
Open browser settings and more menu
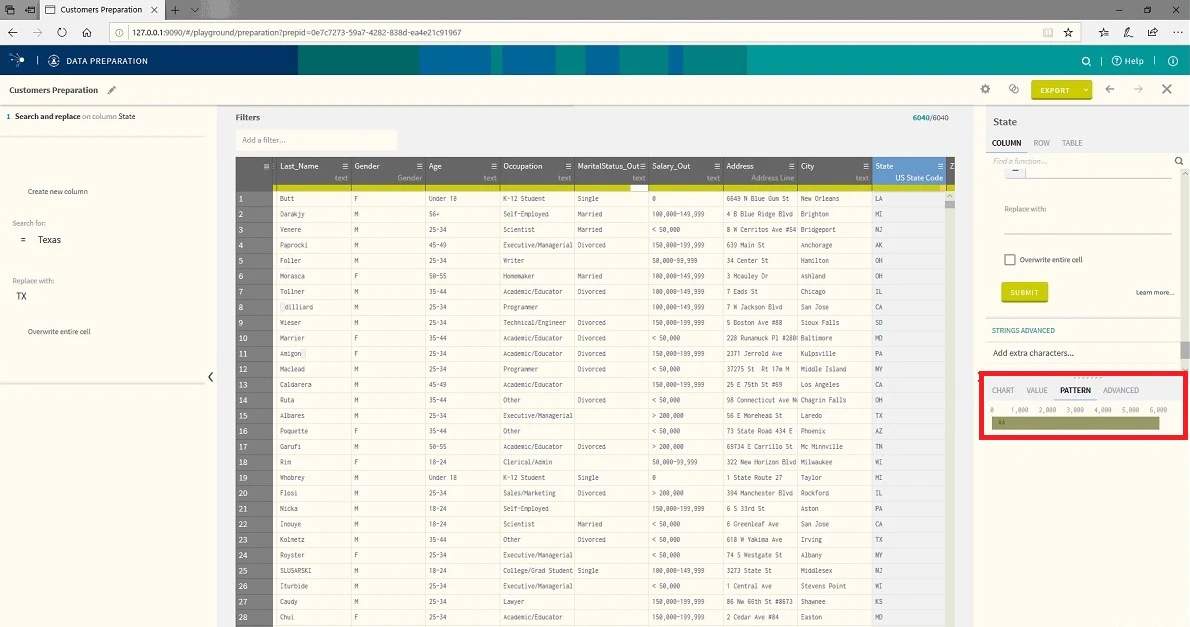(1177, 33)
